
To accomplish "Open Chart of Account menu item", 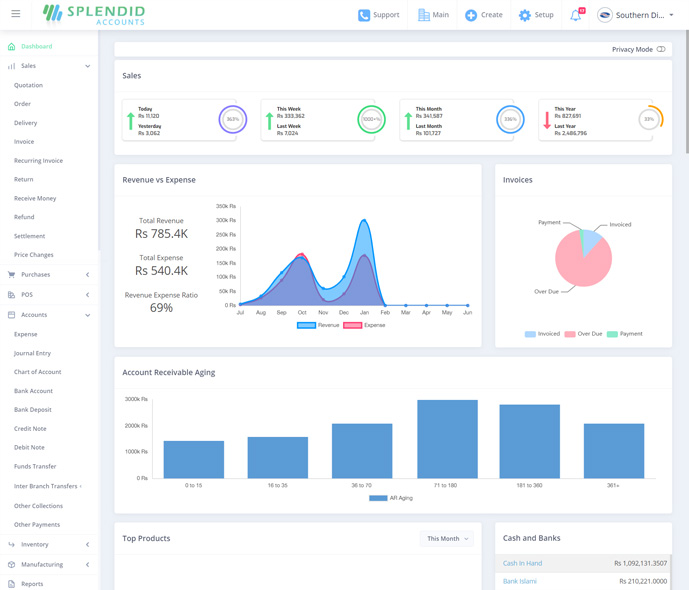I will pos(37,372).
